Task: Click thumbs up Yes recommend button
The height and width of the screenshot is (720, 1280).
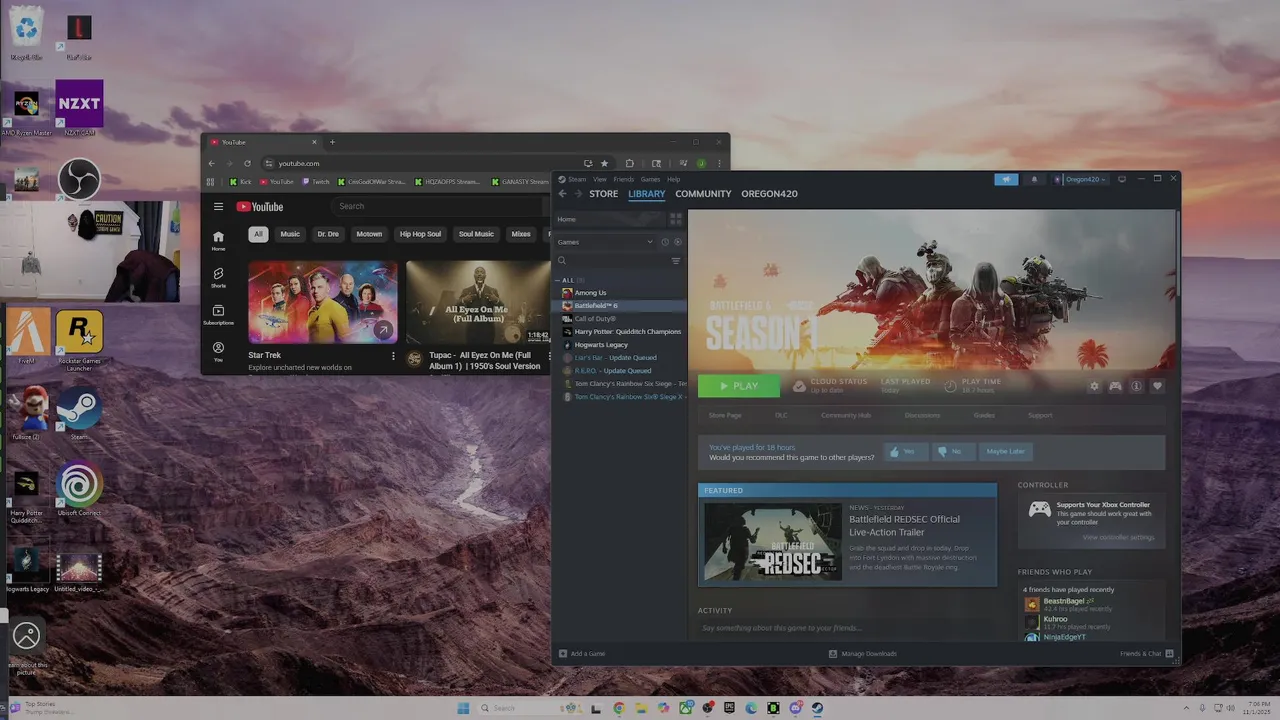Action: click(x=905, y=451)
